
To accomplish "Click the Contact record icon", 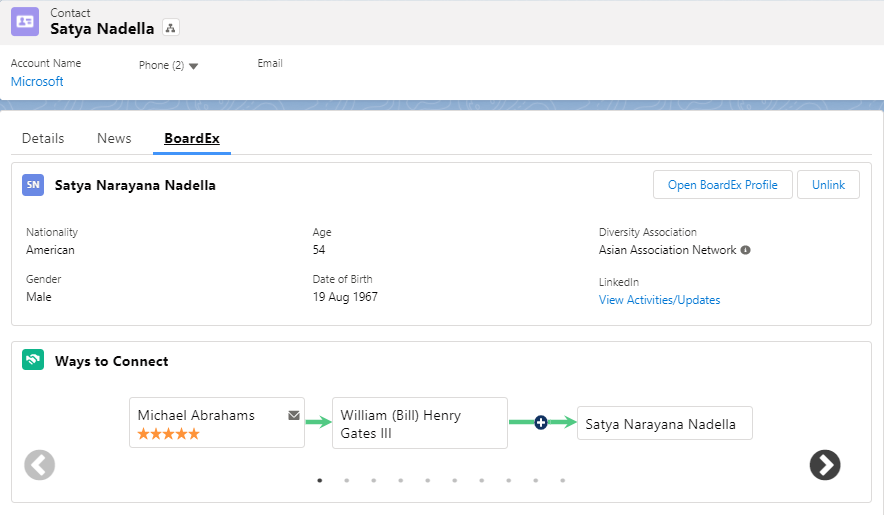I will 25,21.
